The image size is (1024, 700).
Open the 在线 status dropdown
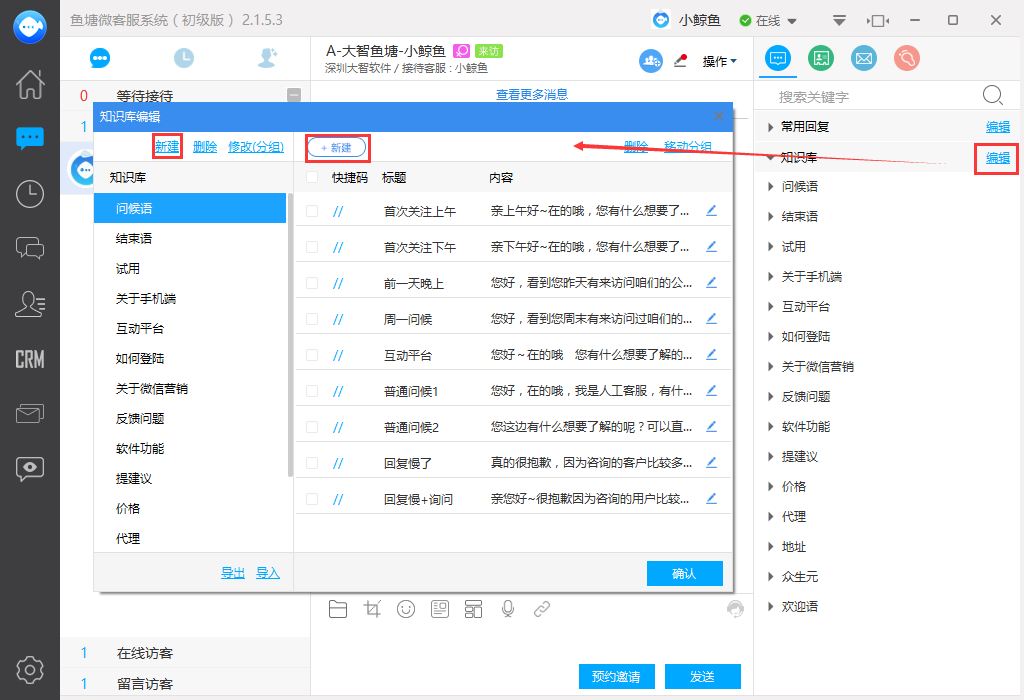tap(769, 20)
